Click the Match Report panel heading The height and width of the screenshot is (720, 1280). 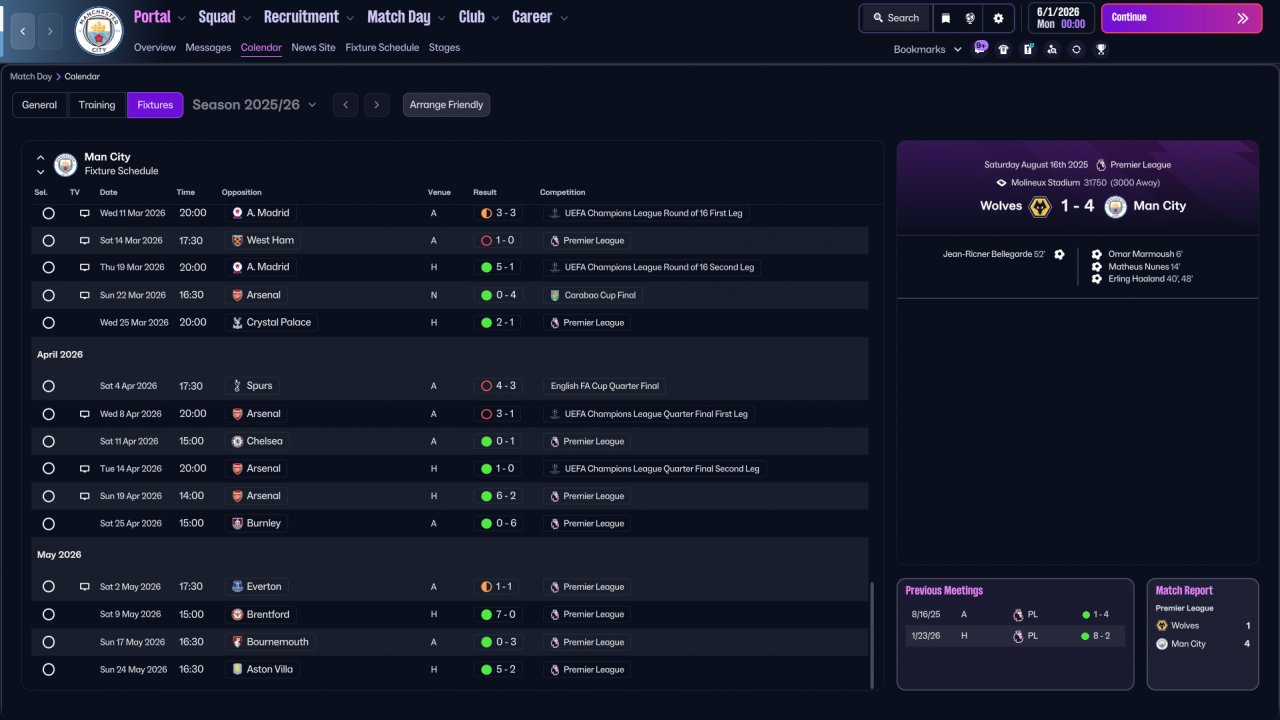[x=1184, y=591]
